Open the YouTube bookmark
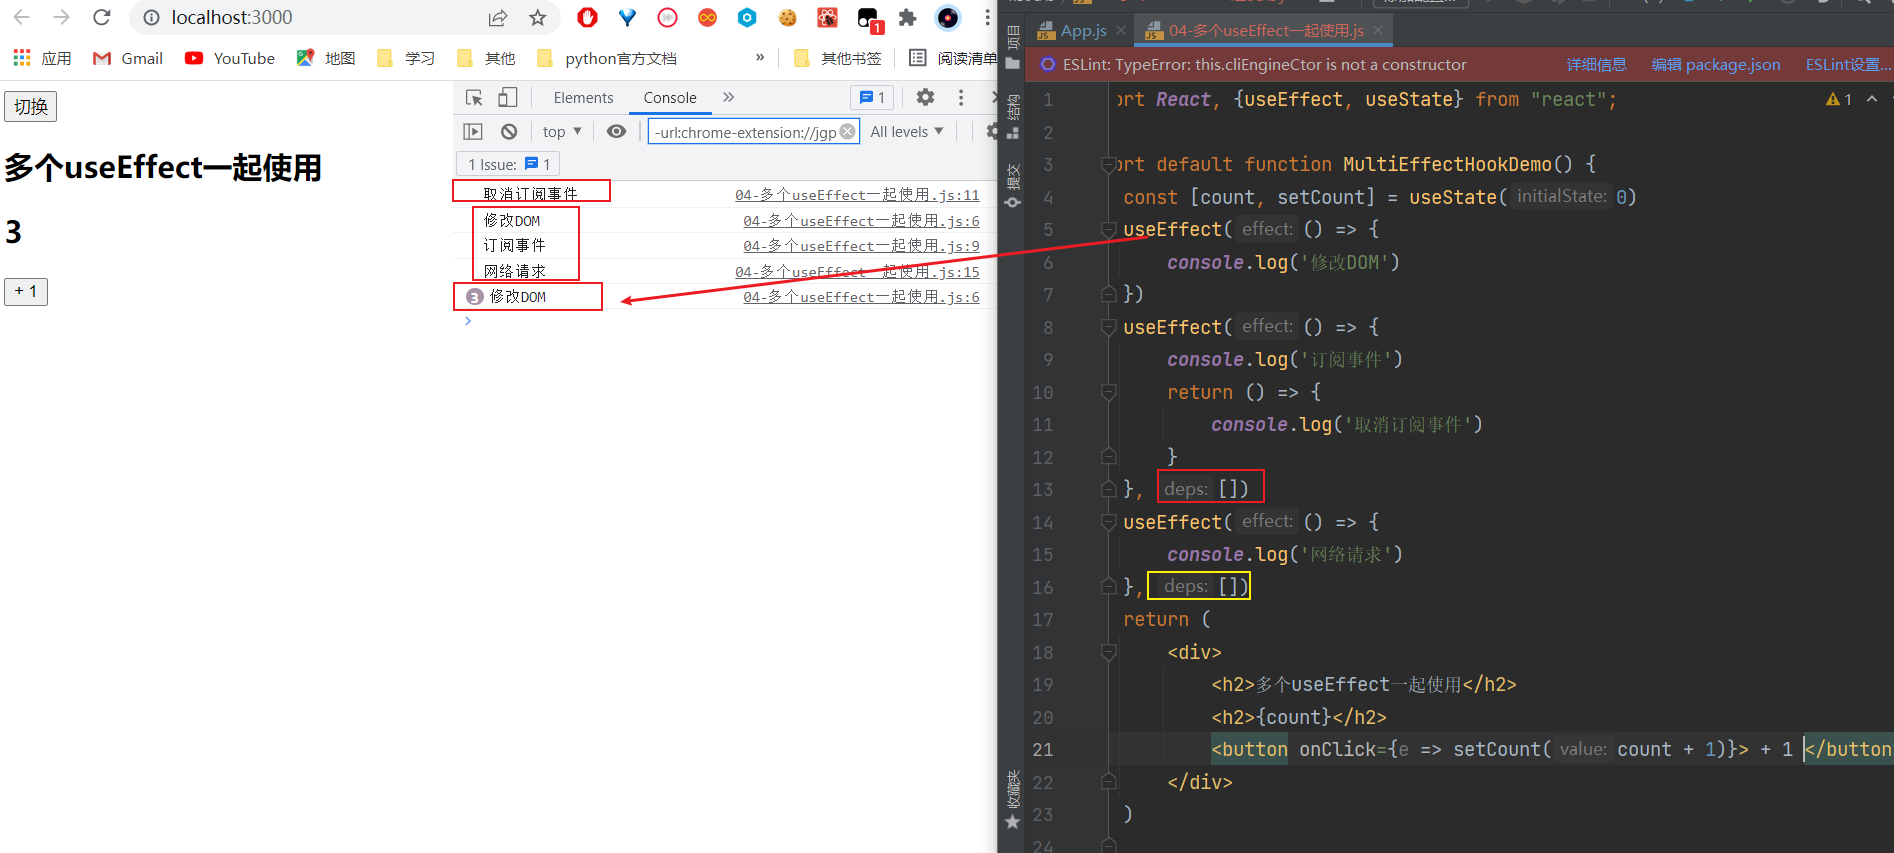This screenshot has height=853, width=1894. (x=230, y=58)
